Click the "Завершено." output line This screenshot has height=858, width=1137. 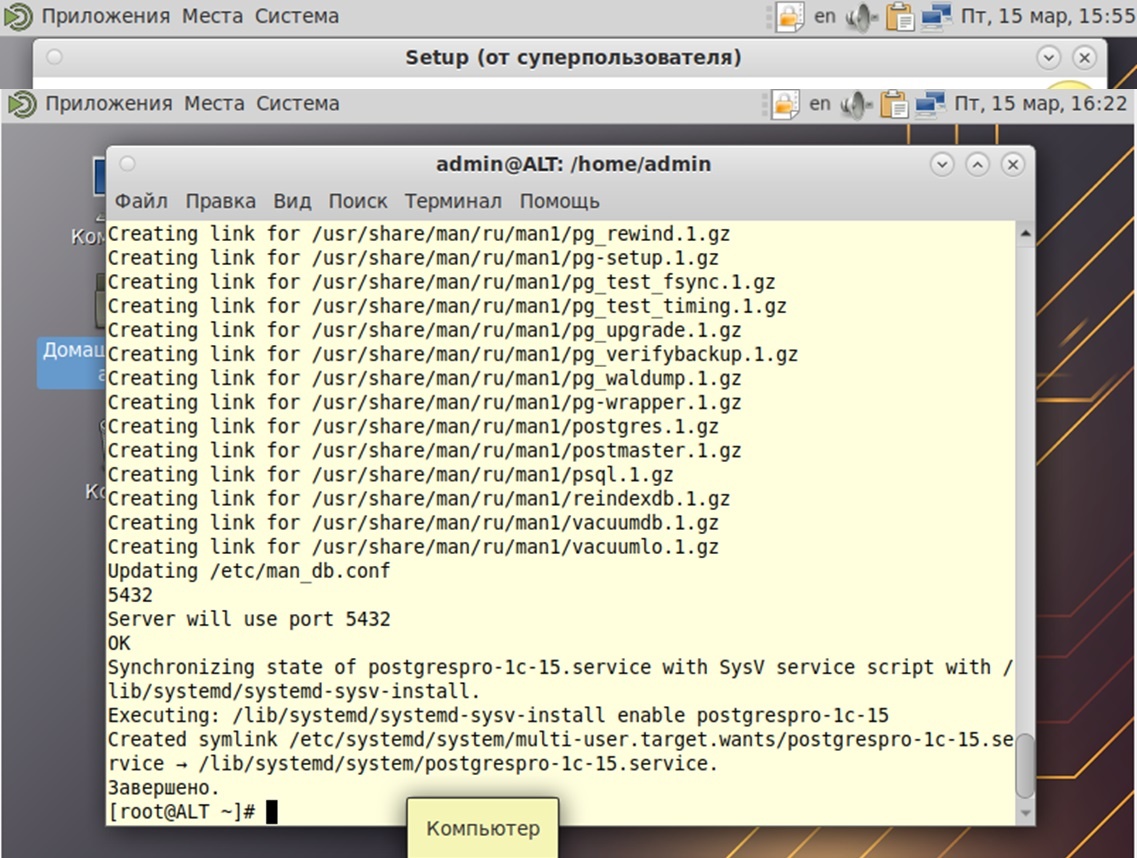tap(163, 788)
